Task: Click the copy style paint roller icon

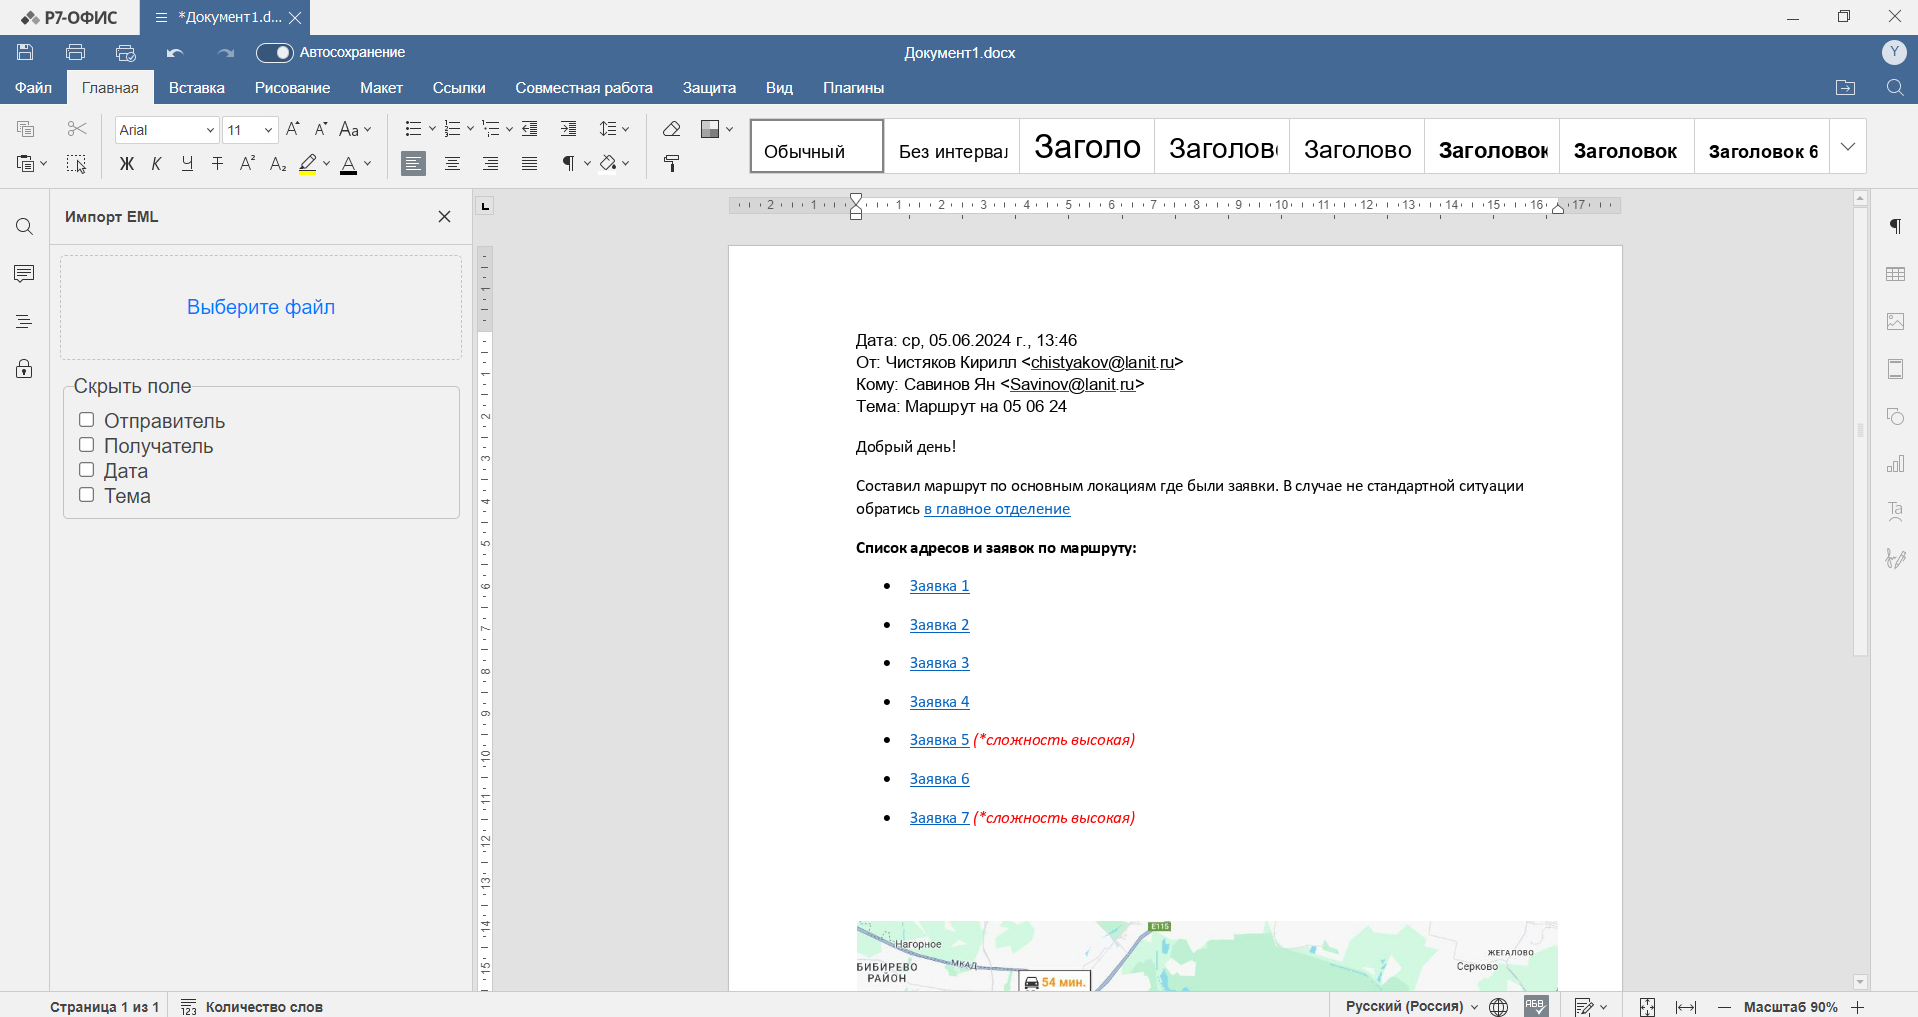Action: pyautogui.click(x=671, y=164)
